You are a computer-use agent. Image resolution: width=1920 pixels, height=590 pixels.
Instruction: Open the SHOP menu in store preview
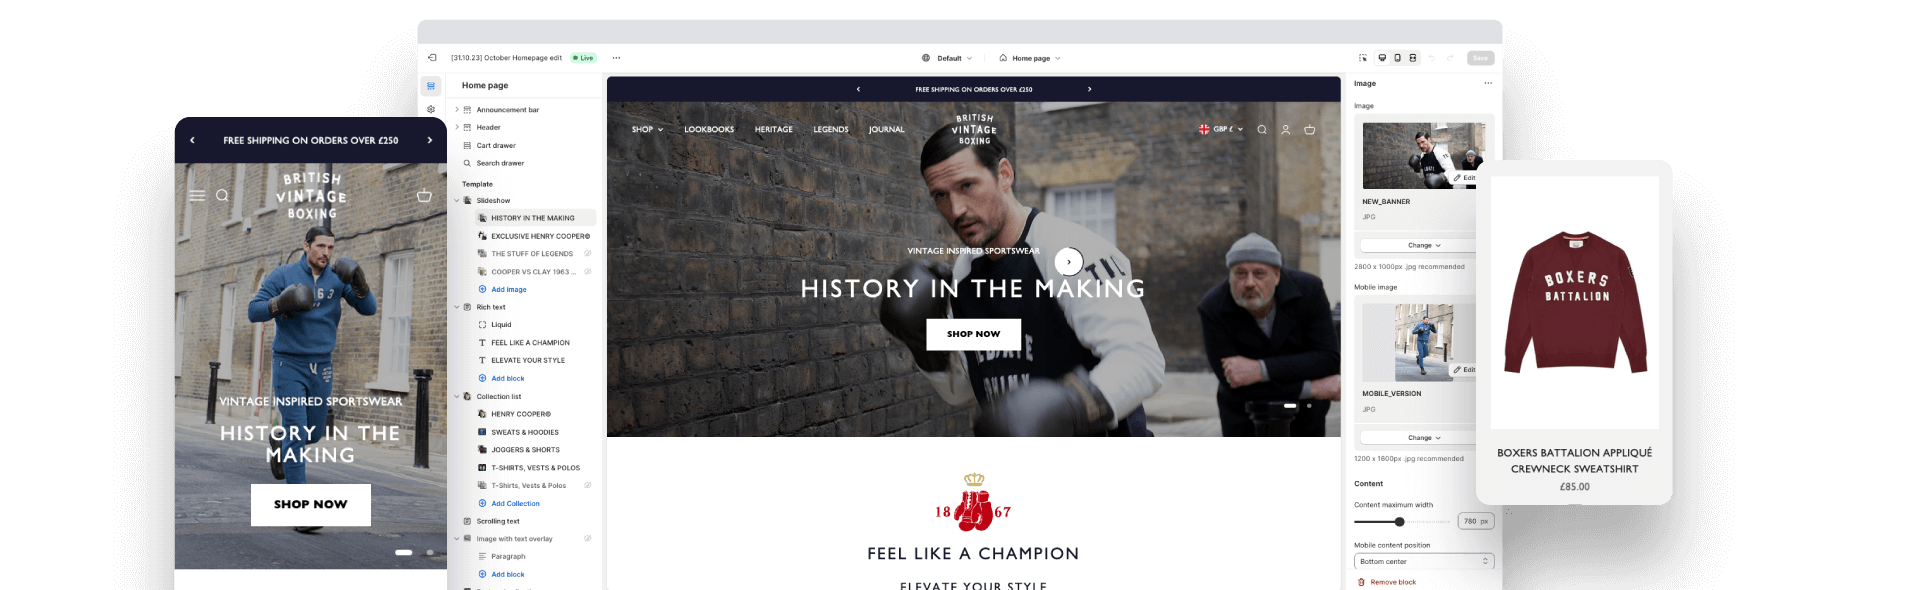[647, 129]
